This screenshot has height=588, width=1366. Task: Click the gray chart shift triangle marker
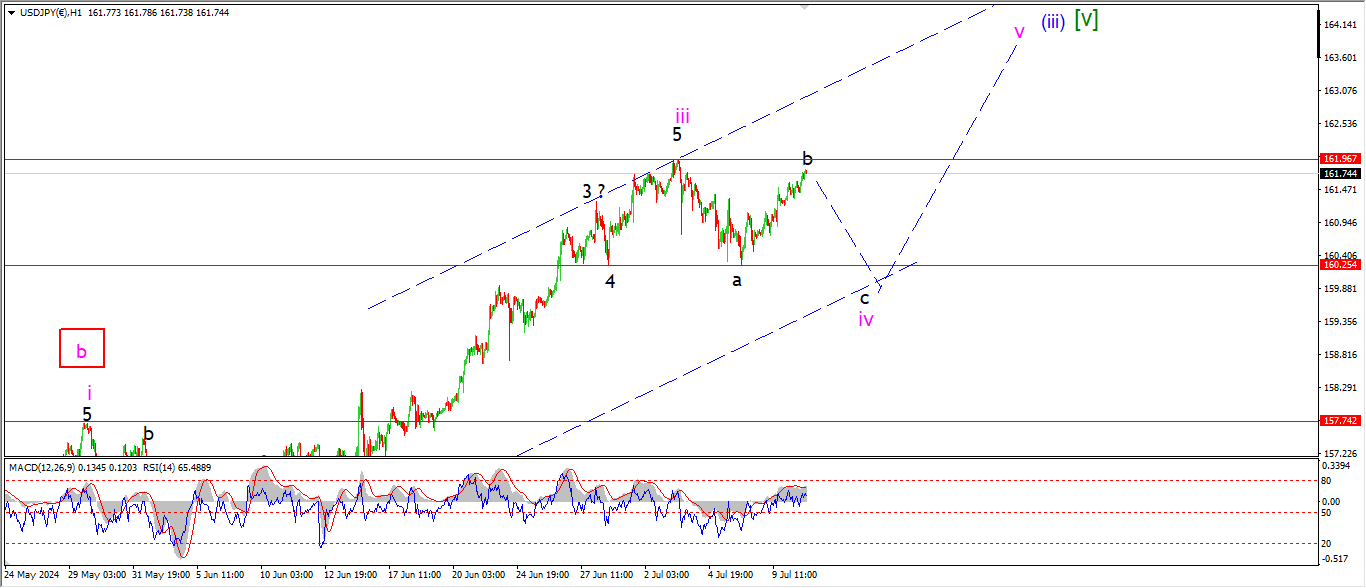pyautogui.click(x=804, y=6)
